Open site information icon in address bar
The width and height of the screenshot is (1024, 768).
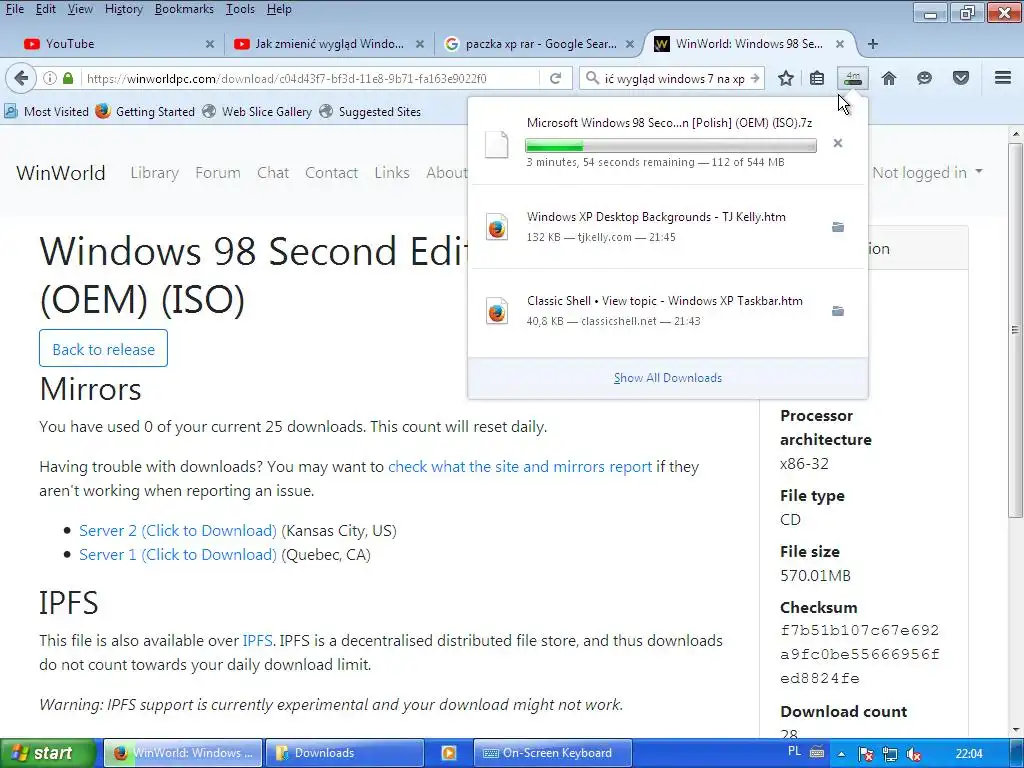[50, 78]
